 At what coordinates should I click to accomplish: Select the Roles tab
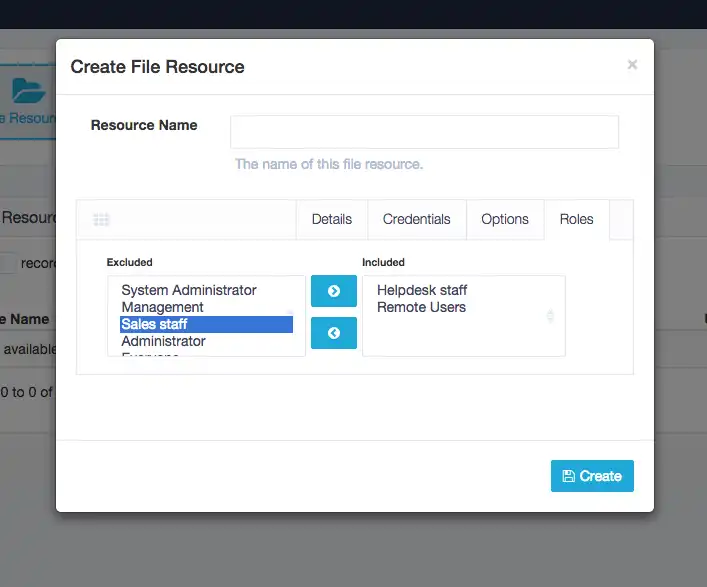click(577, 220)
